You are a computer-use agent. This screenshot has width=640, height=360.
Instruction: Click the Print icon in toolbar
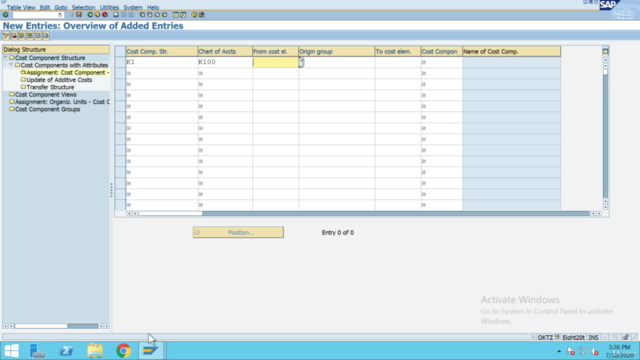click(116, 15)
